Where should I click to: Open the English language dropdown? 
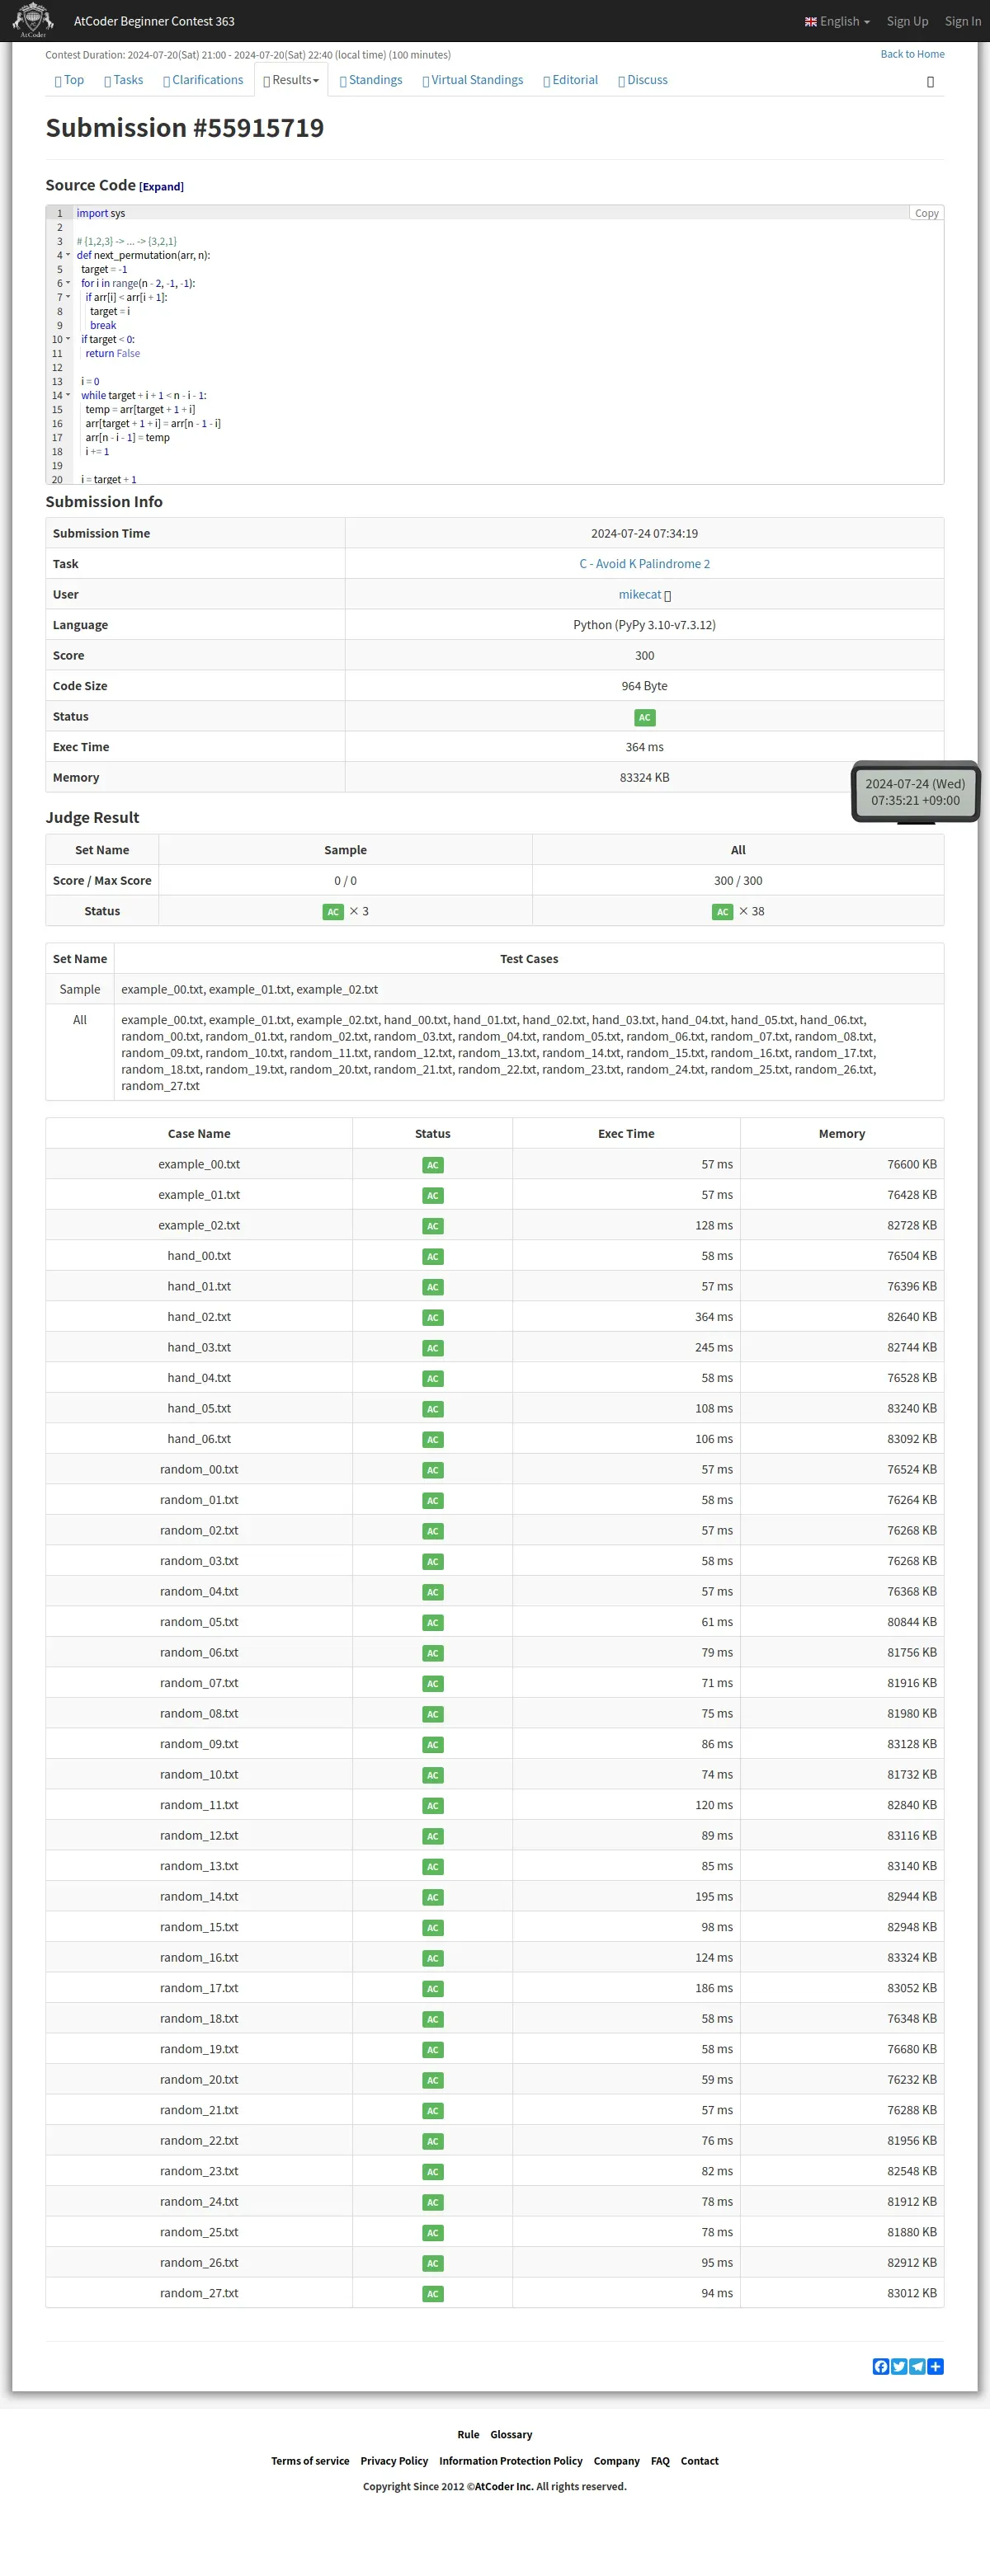tap(838, 21)
